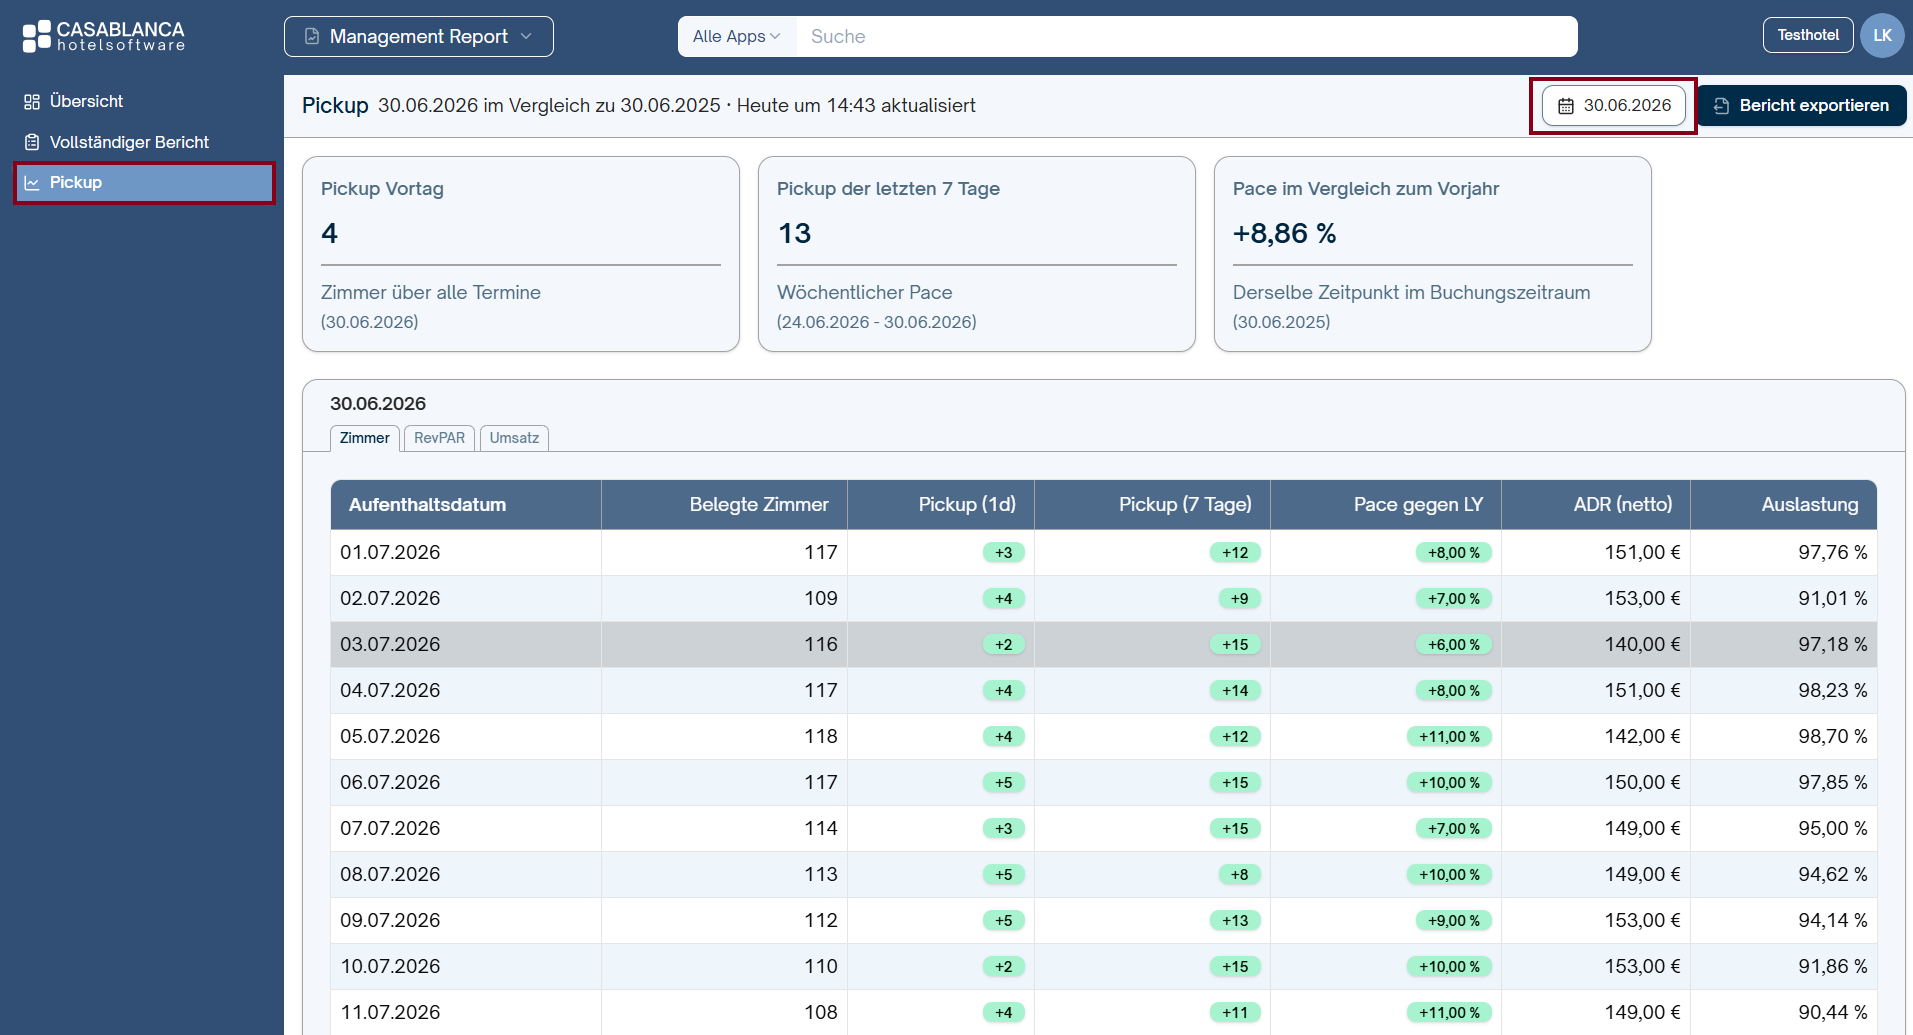Click the calendar icon beside 30.06.2026
Viewport: 1913px width, 1035px height.
pos(1566,106)
